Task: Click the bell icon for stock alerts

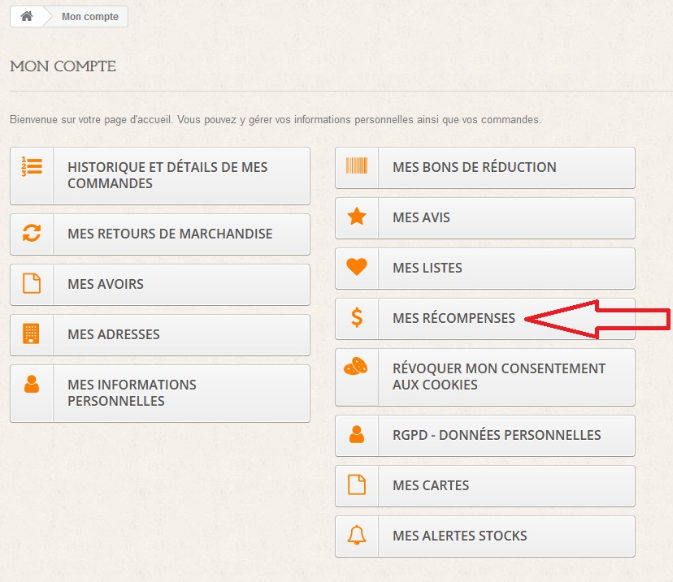Action: pos(357,535)
